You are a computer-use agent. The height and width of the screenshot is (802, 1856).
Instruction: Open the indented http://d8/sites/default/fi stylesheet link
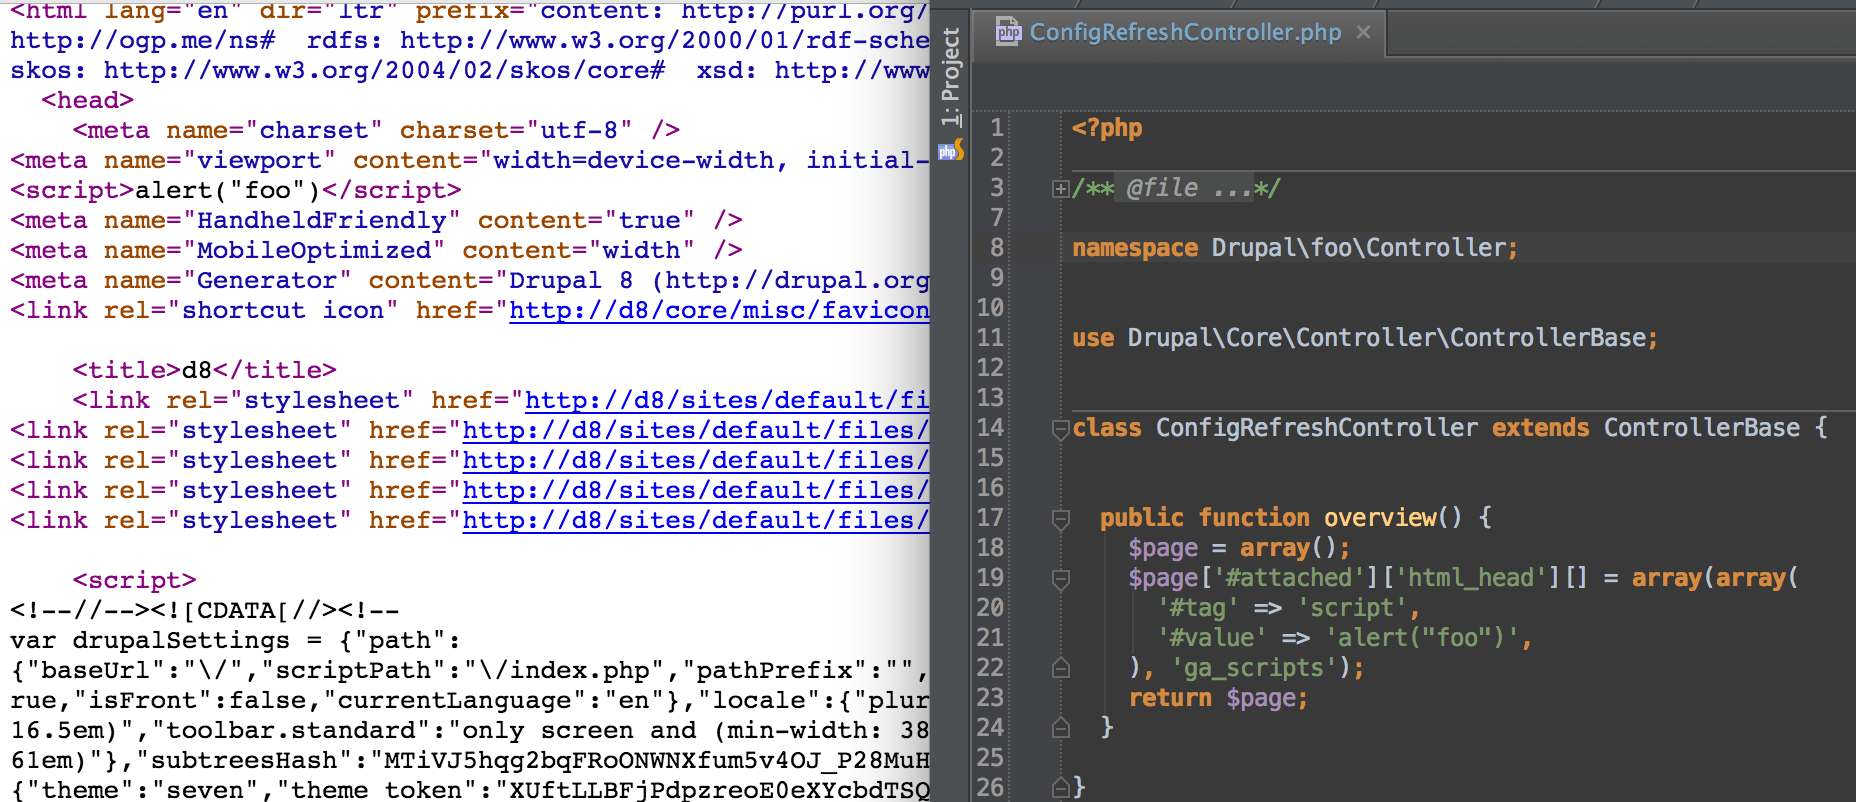point(727,400)
